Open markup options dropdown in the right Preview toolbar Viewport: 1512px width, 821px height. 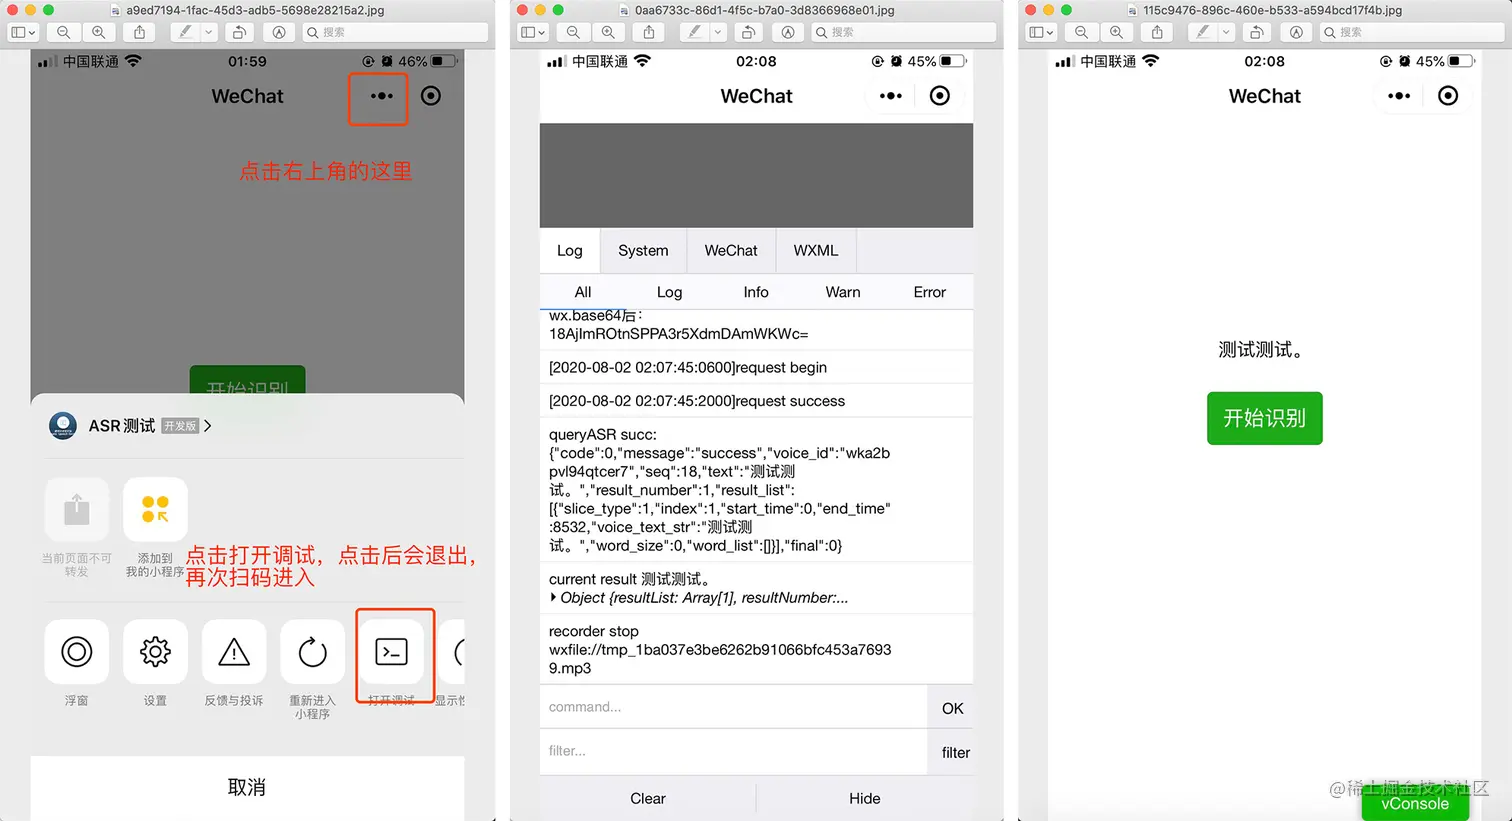(x=1225, y=32)
